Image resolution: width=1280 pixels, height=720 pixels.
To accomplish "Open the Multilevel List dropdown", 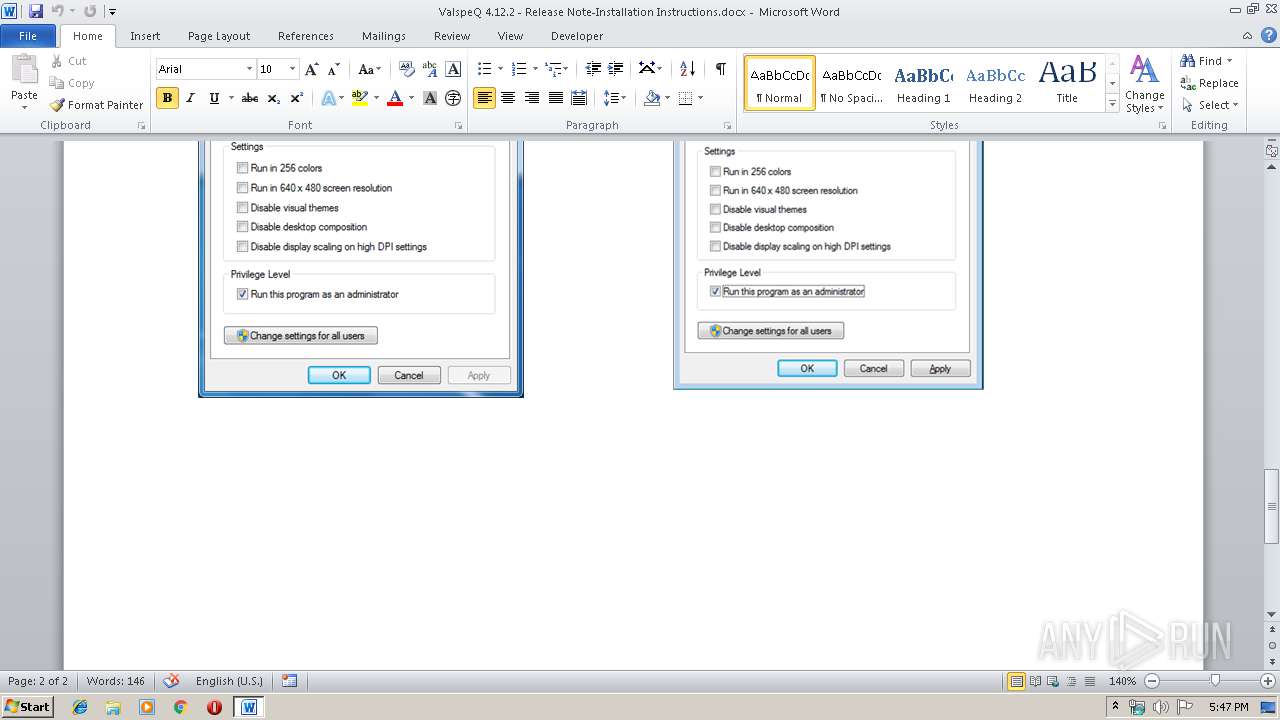I will [557, 69].
